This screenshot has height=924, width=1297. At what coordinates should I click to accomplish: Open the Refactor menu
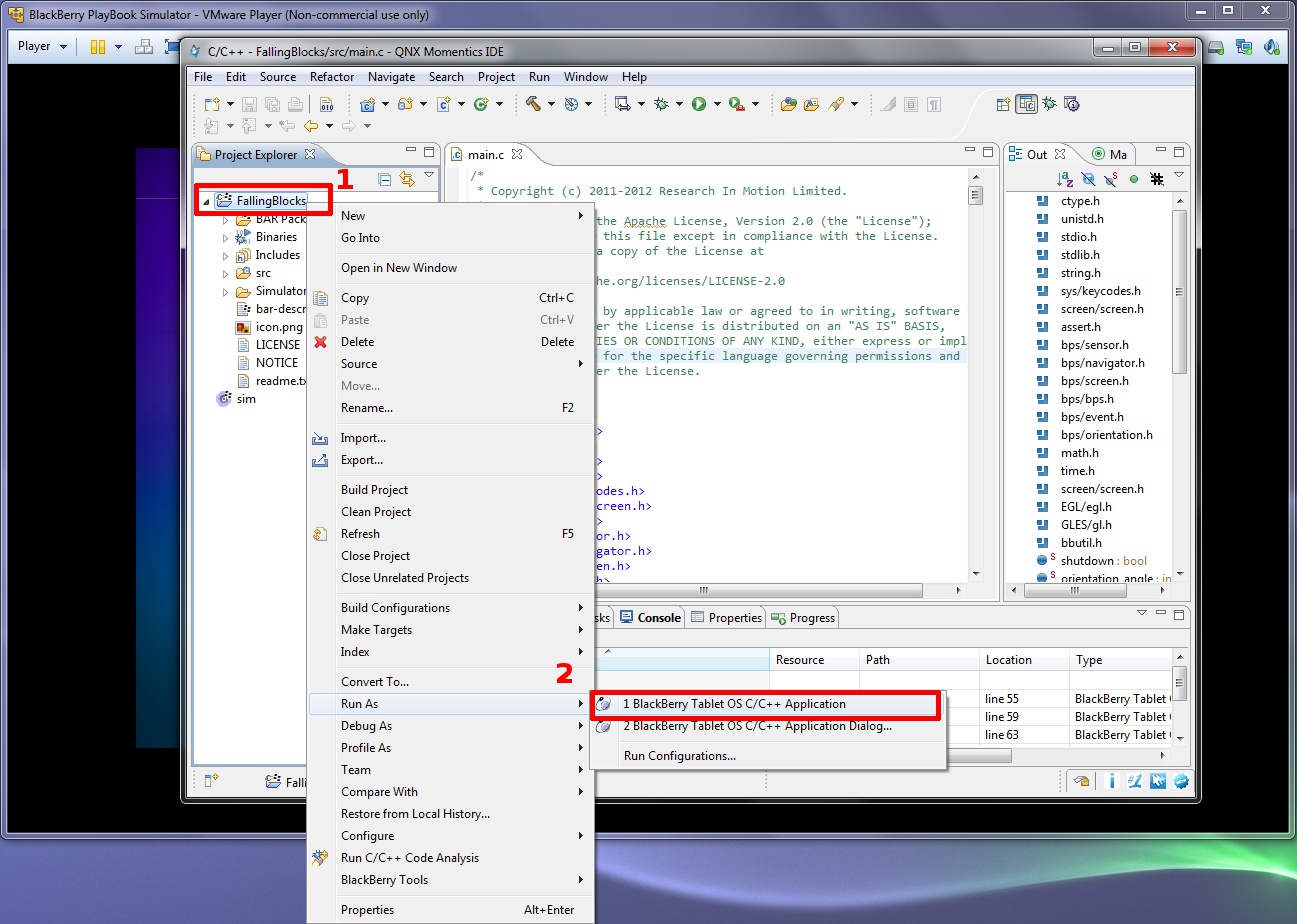(x=332, y=77)
